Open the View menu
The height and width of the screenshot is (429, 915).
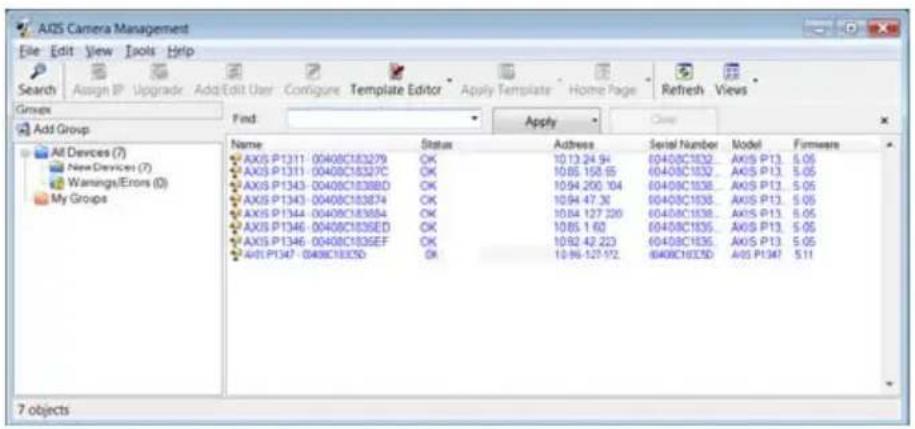[99, 51]
